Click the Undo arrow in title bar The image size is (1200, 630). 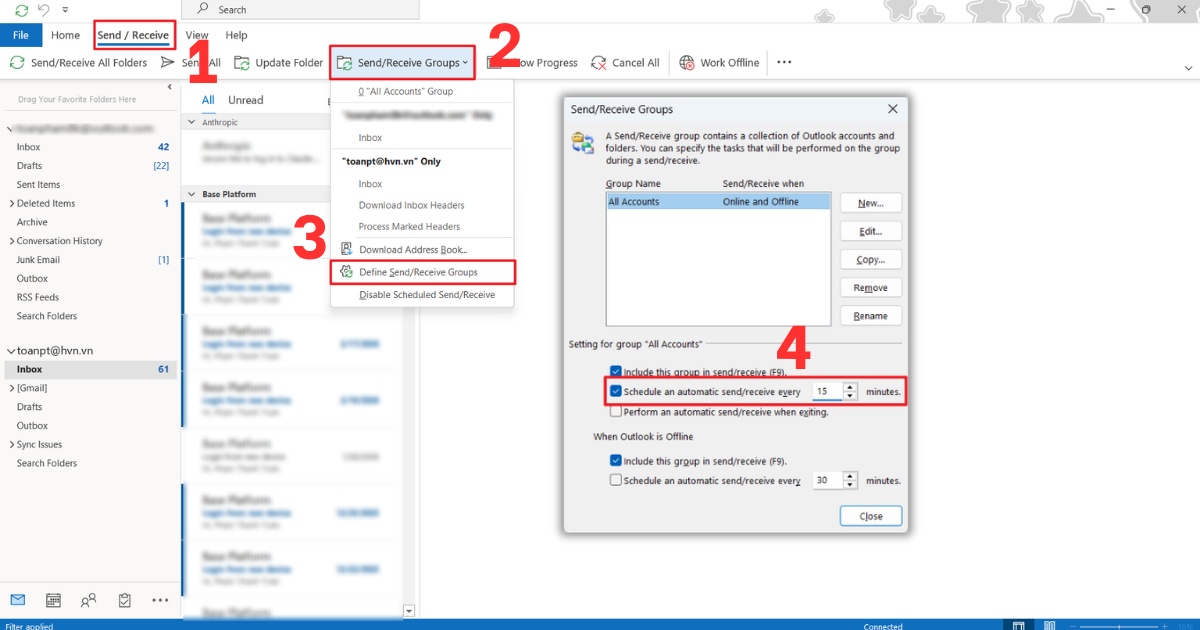point(43,10)
